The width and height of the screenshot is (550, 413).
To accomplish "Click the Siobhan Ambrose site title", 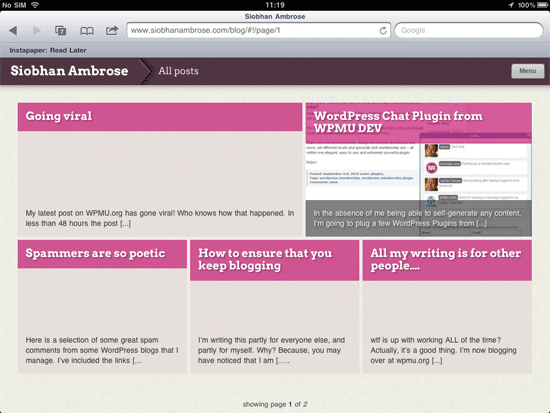I will pyautogui.click(x=69, y=71).
